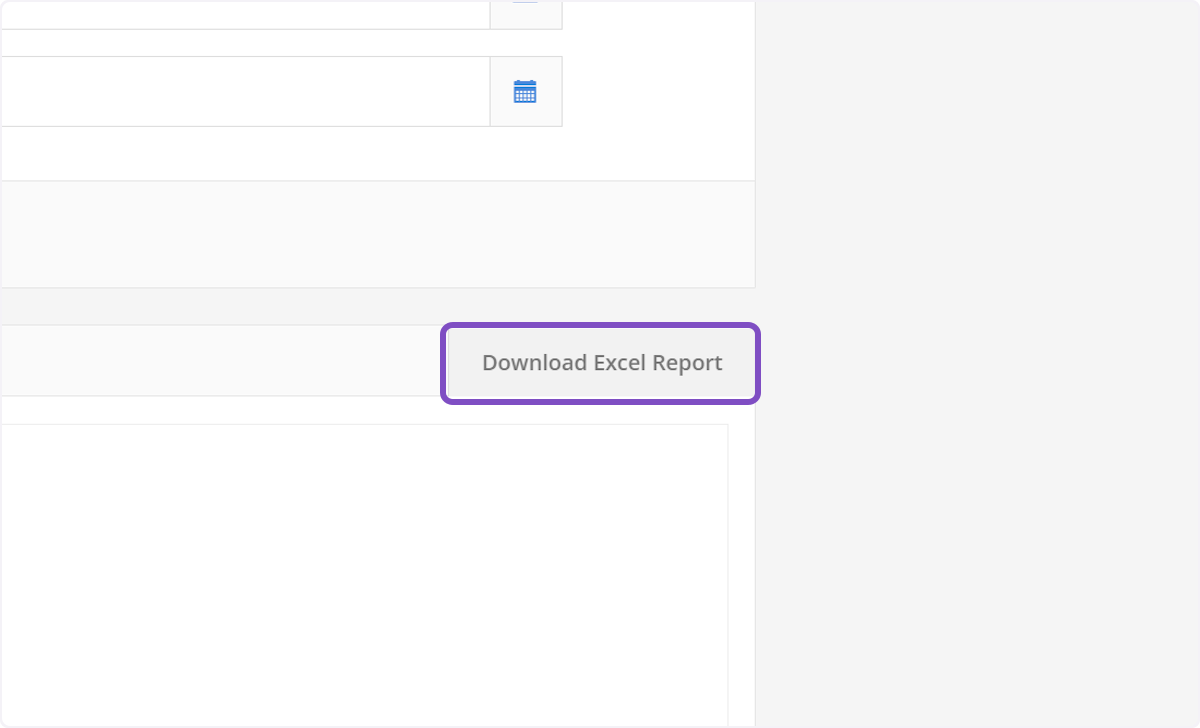Open the date picker beside the second field
Viewport: 1200px width, 728px height.
click(525, 91)
